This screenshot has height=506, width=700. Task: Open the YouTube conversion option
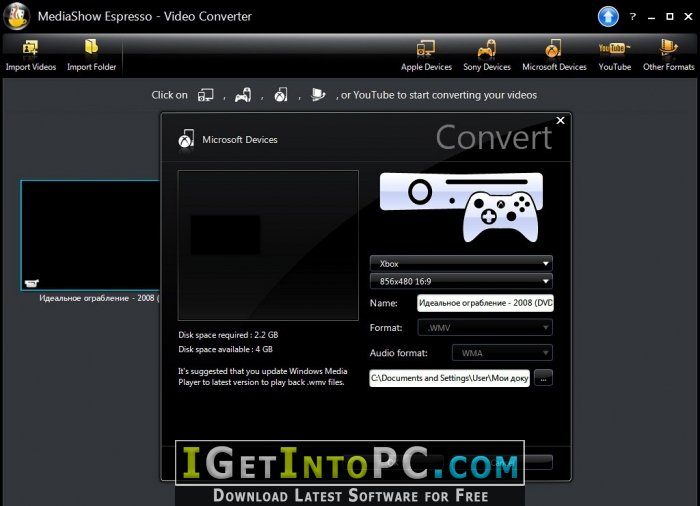pyautogui.click(x=614, y=49)
